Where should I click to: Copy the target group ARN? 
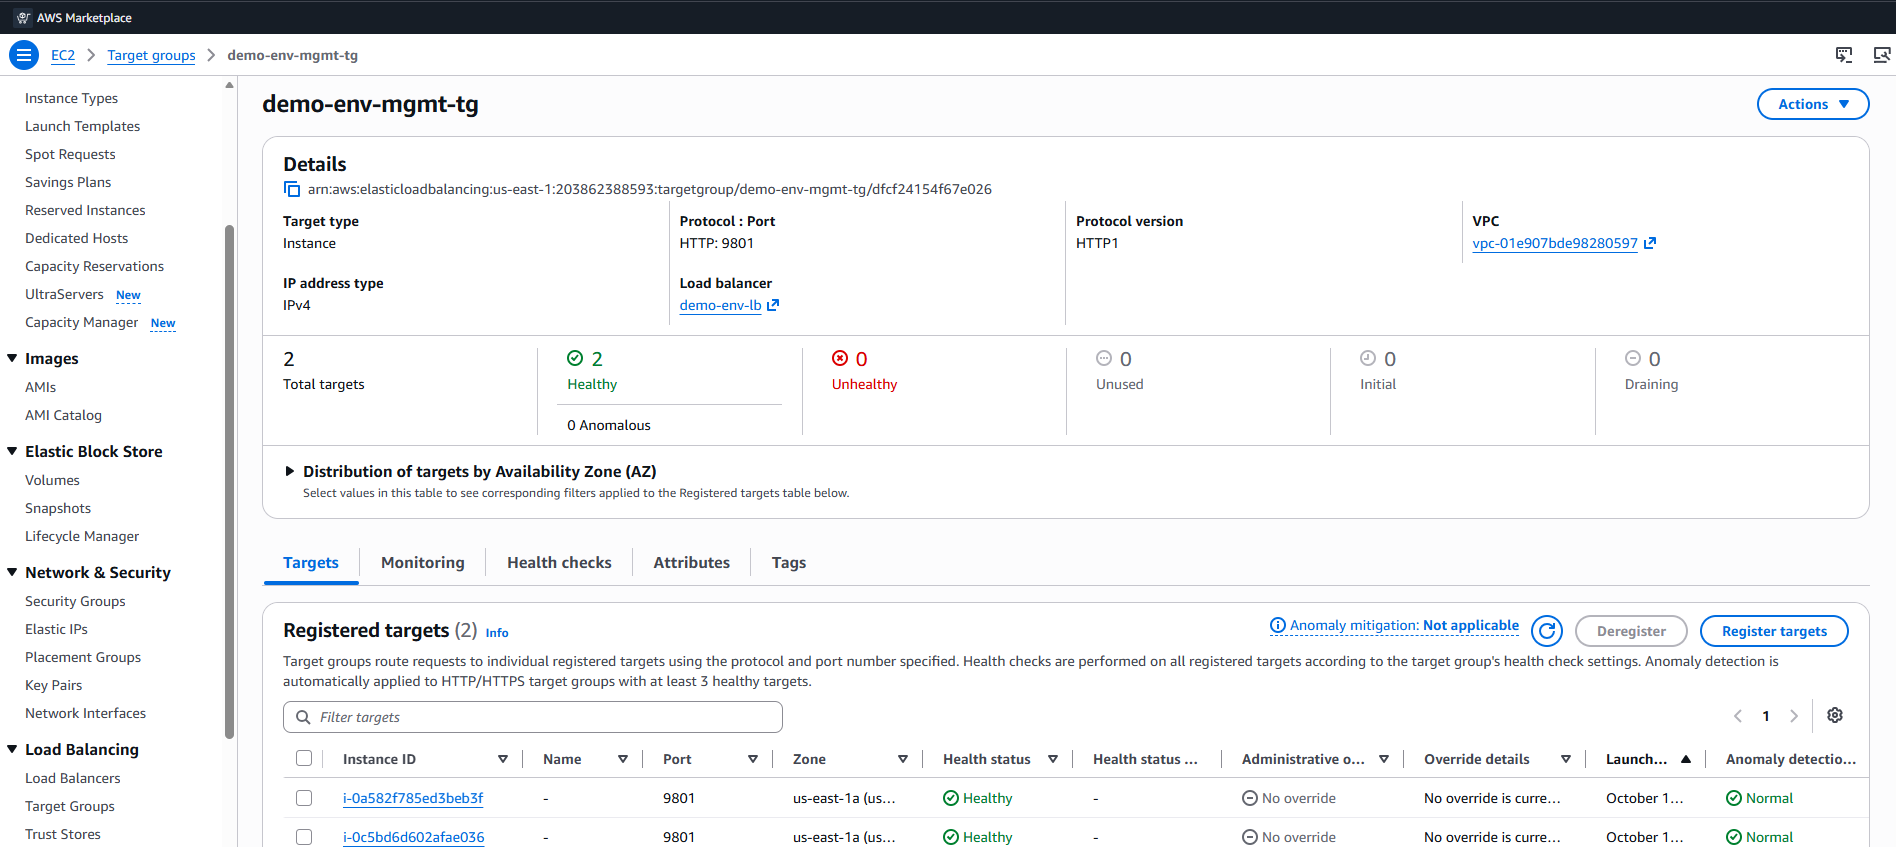(x=292, y=189)
